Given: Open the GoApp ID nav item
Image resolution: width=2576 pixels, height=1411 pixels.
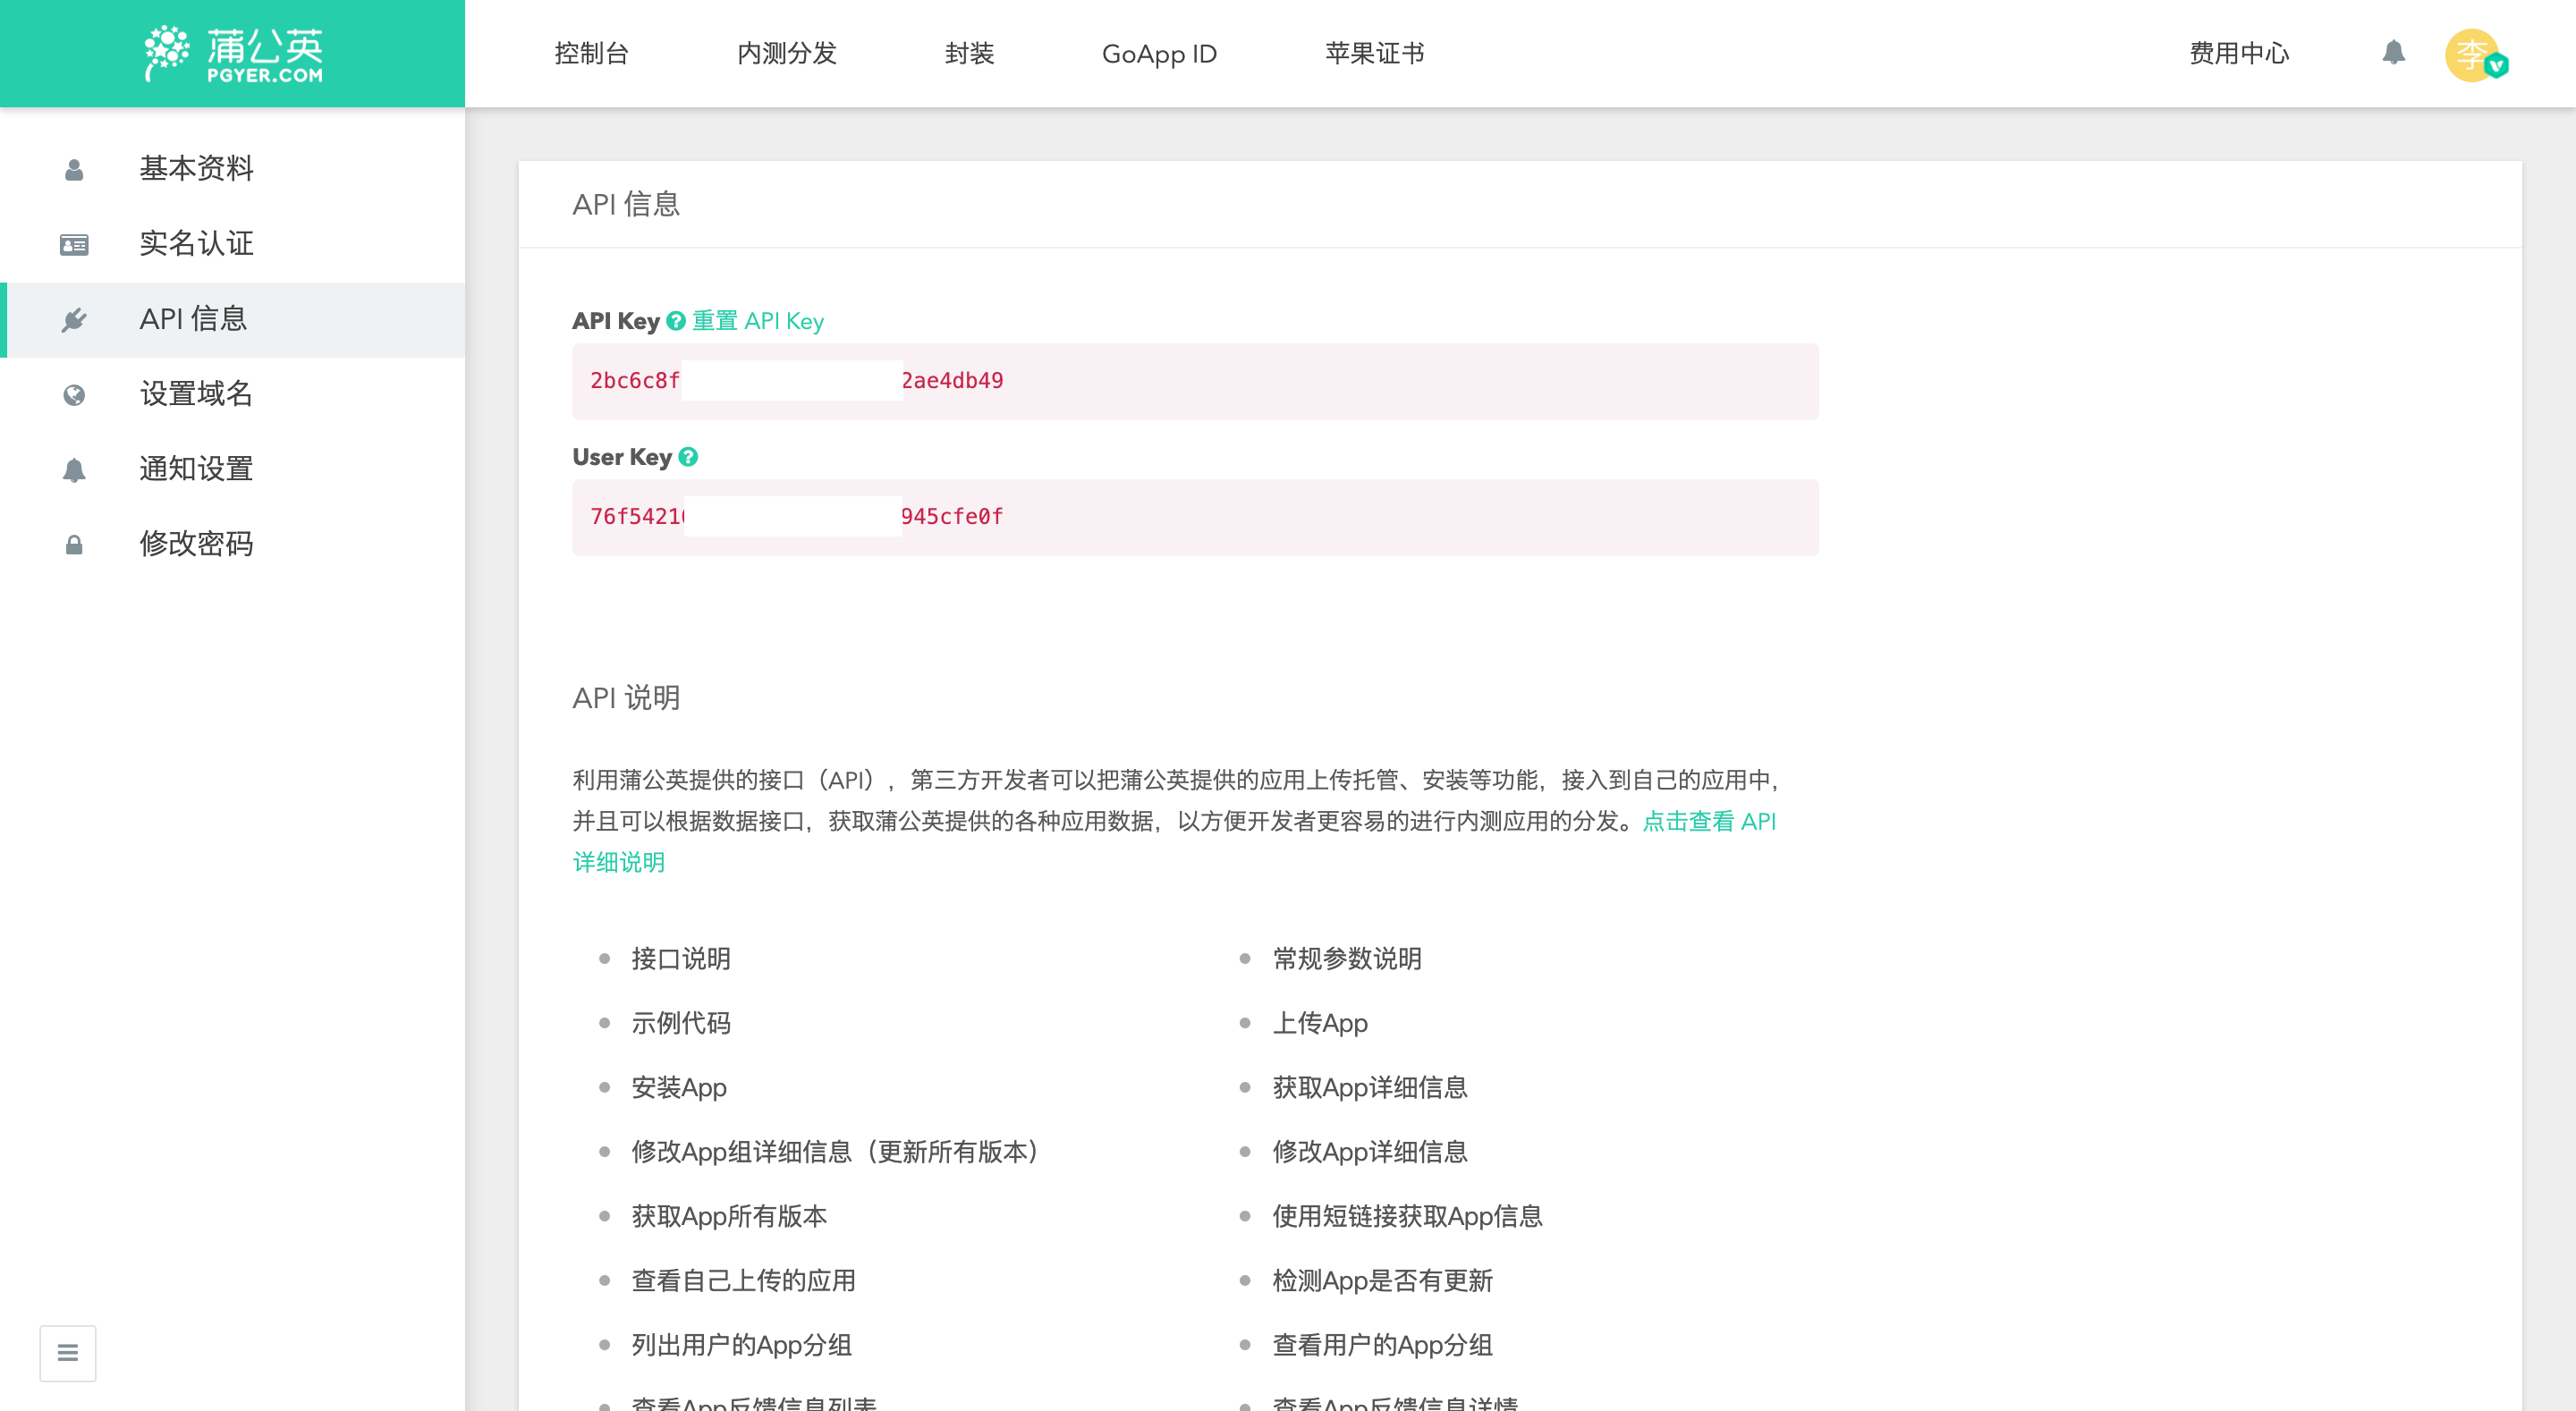Looking at the screenshot, I should (x=1160, y=53).
